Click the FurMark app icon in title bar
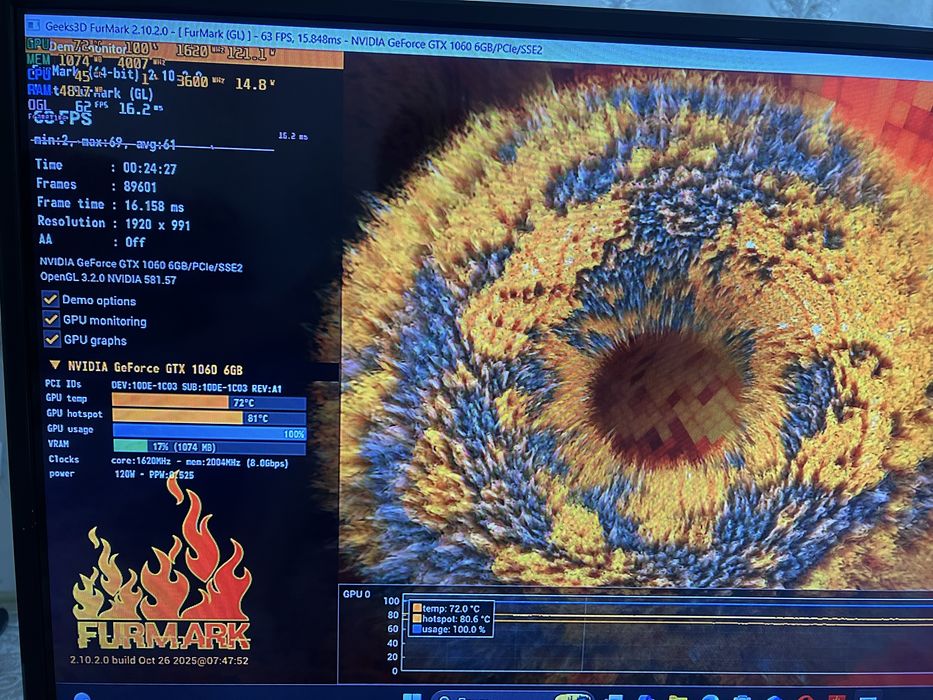Viewport: 933px width, 700px height. point(34,25)
